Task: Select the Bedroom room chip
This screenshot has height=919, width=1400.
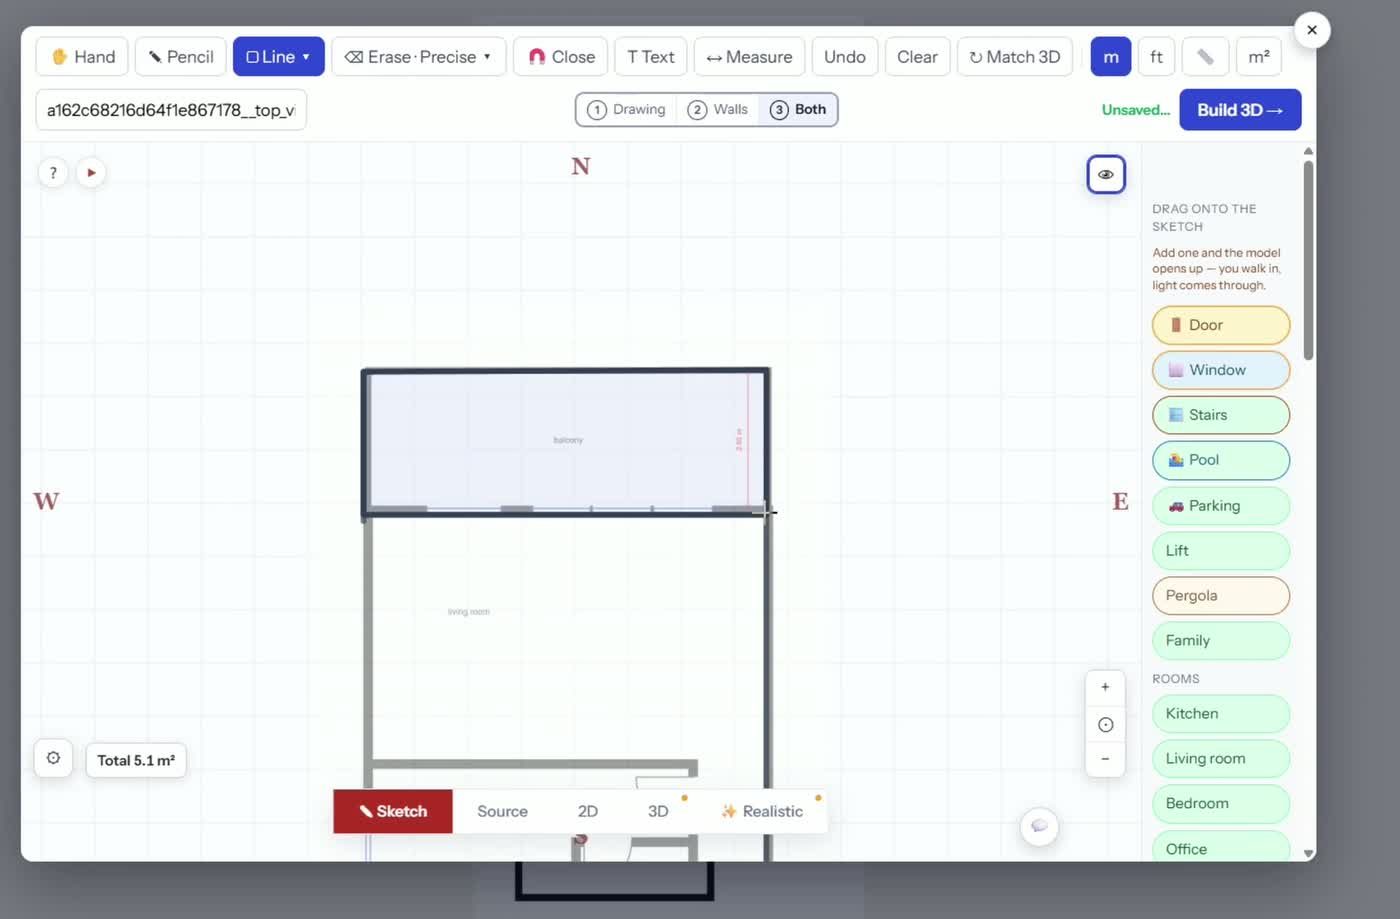Action: 1221,804
